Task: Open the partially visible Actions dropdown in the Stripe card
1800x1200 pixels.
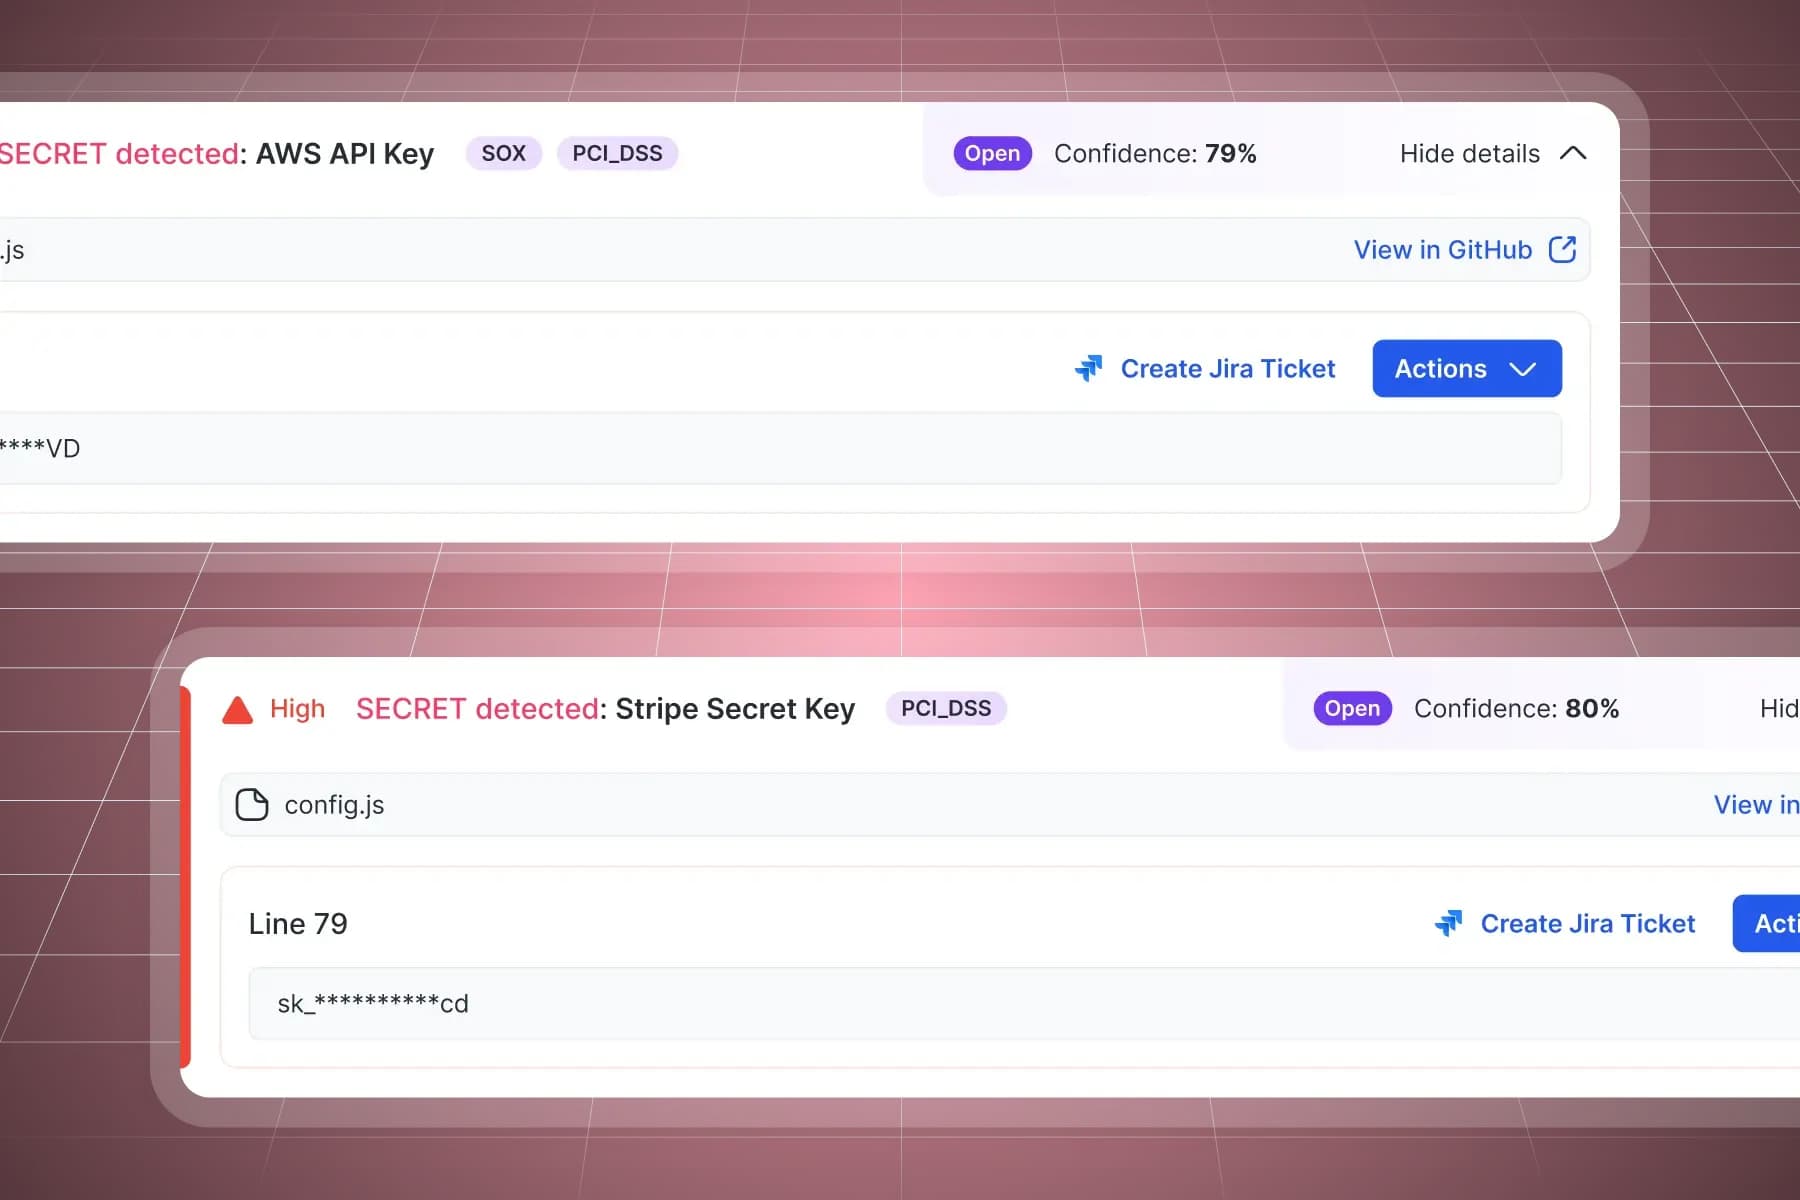Action: coord(1770,923)
